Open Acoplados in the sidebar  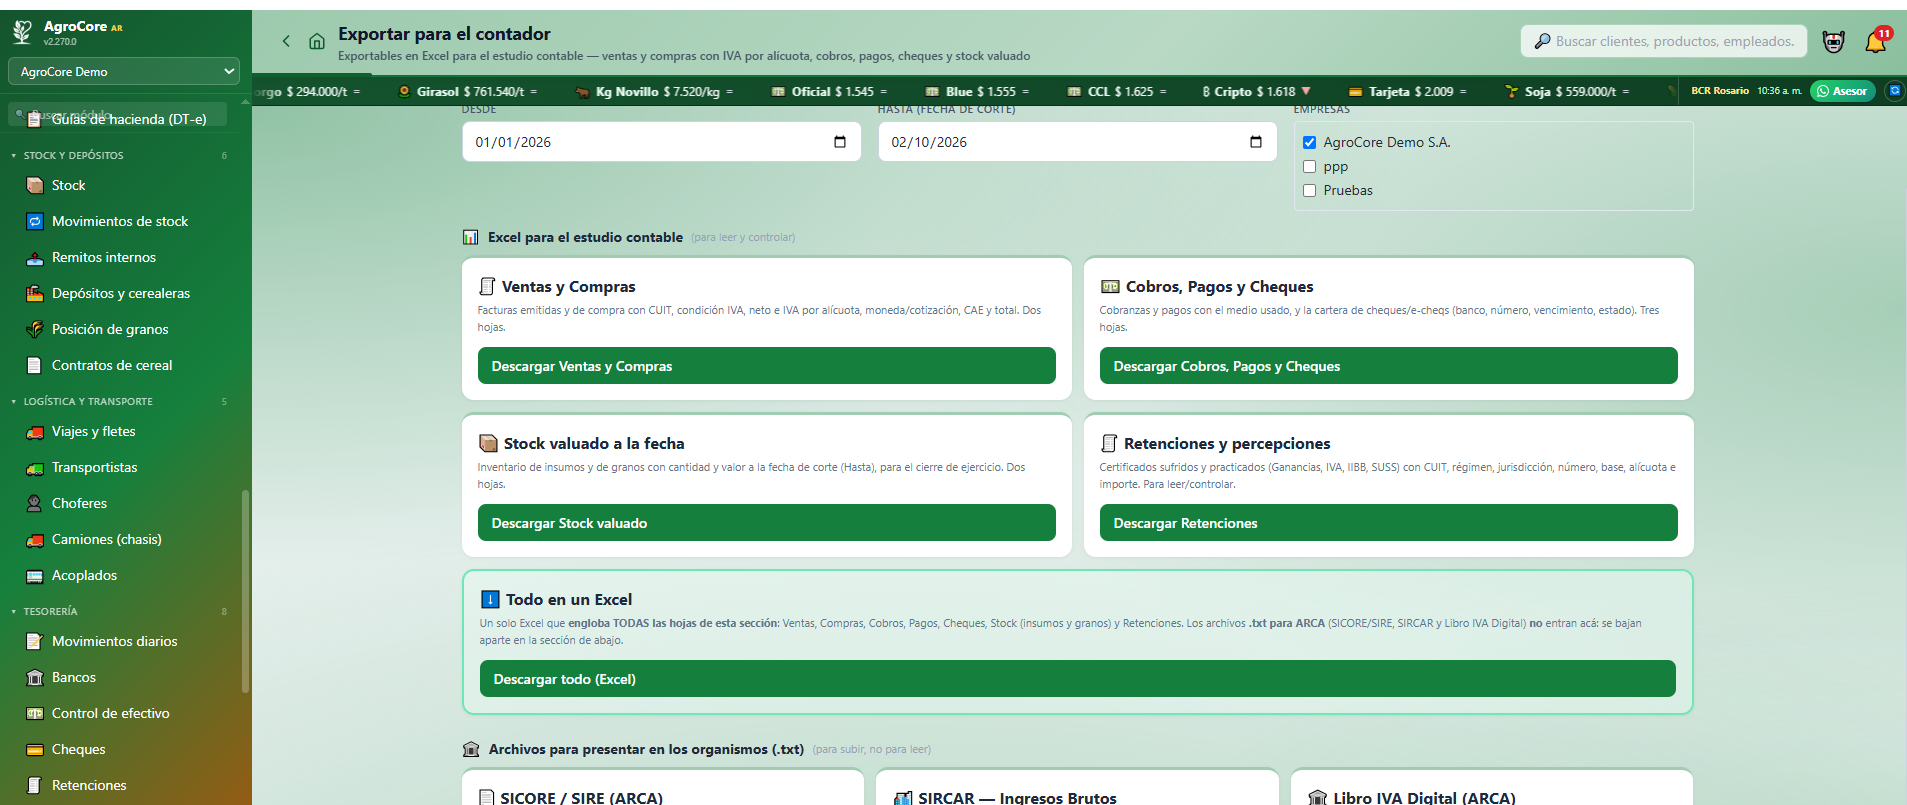pos(84,575)
